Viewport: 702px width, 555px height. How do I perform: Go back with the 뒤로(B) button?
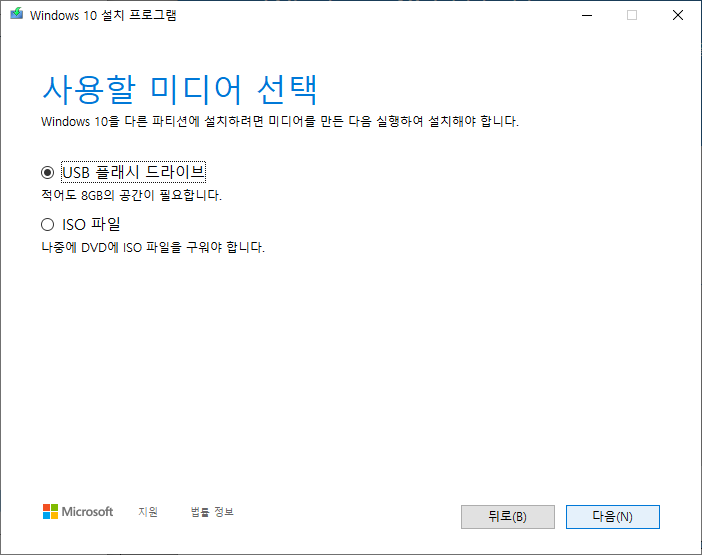click(508, 517)
